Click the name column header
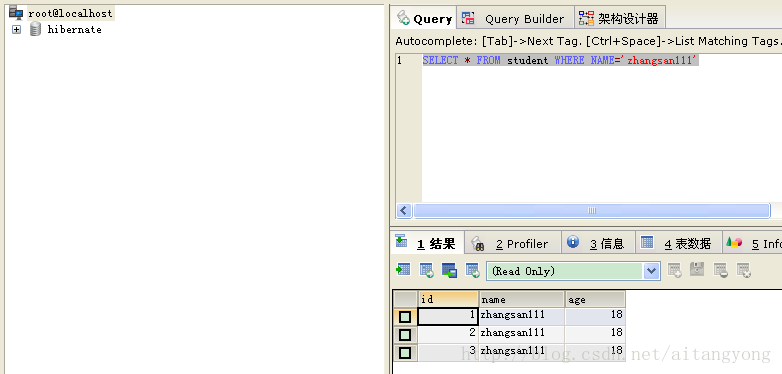782x374 pixels. (x=522, y=299)
